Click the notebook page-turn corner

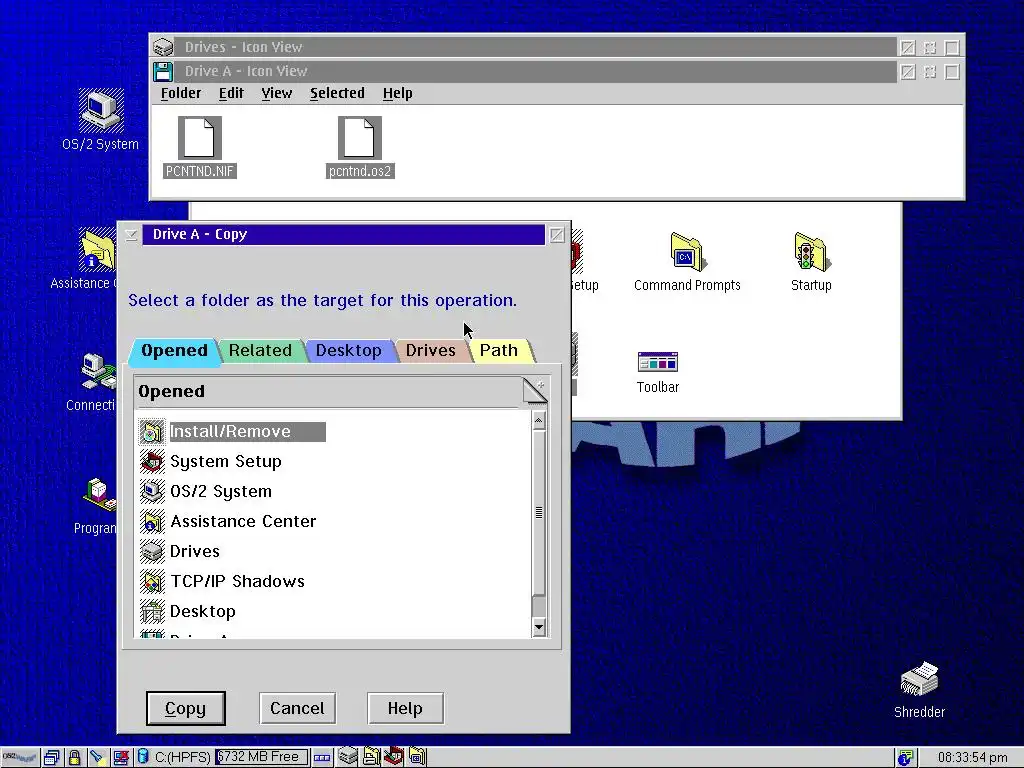point(535,390)
